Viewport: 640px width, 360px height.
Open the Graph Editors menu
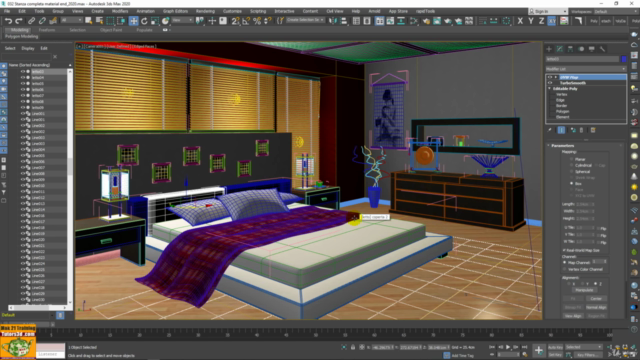[176, 11]
